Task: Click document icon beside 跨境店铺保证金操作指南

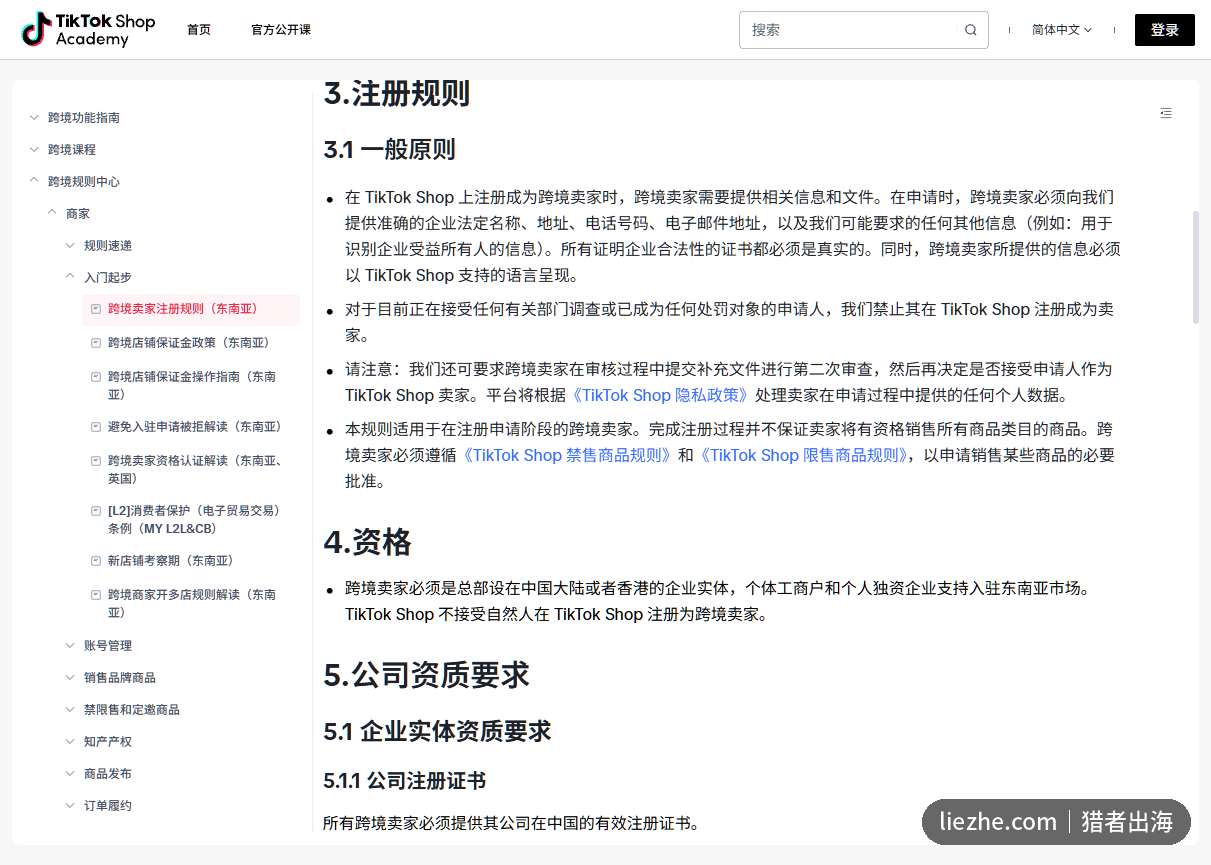Action: [x=96, y=377]
